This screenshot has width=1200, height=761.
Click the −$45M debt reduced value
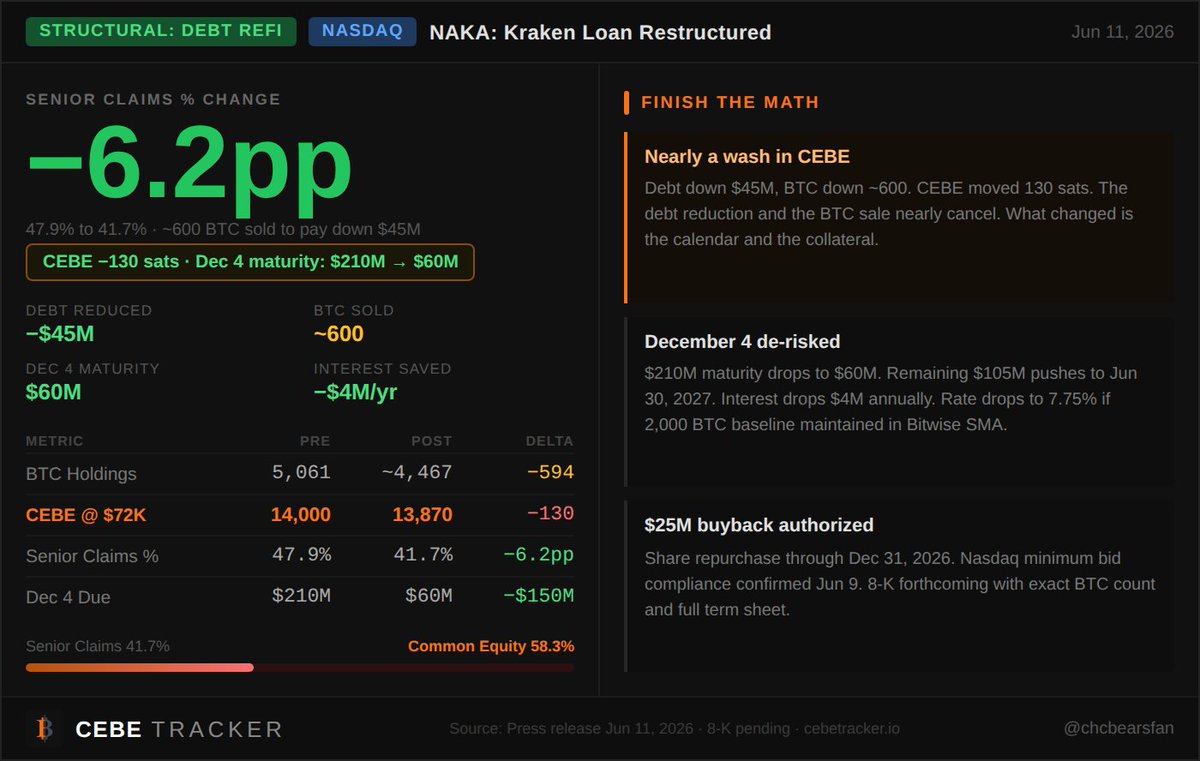(60, 334)
